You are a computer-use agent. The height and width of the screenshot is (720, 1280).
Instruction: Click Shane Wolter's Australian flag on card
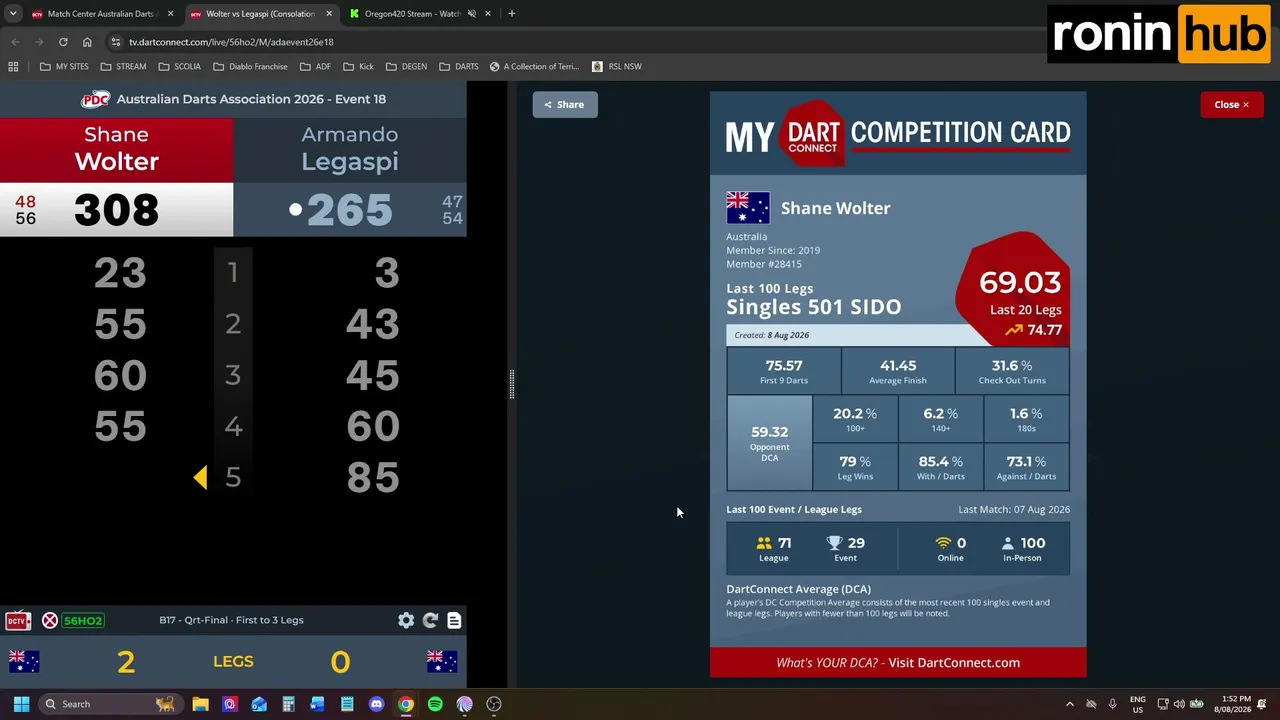748,208
